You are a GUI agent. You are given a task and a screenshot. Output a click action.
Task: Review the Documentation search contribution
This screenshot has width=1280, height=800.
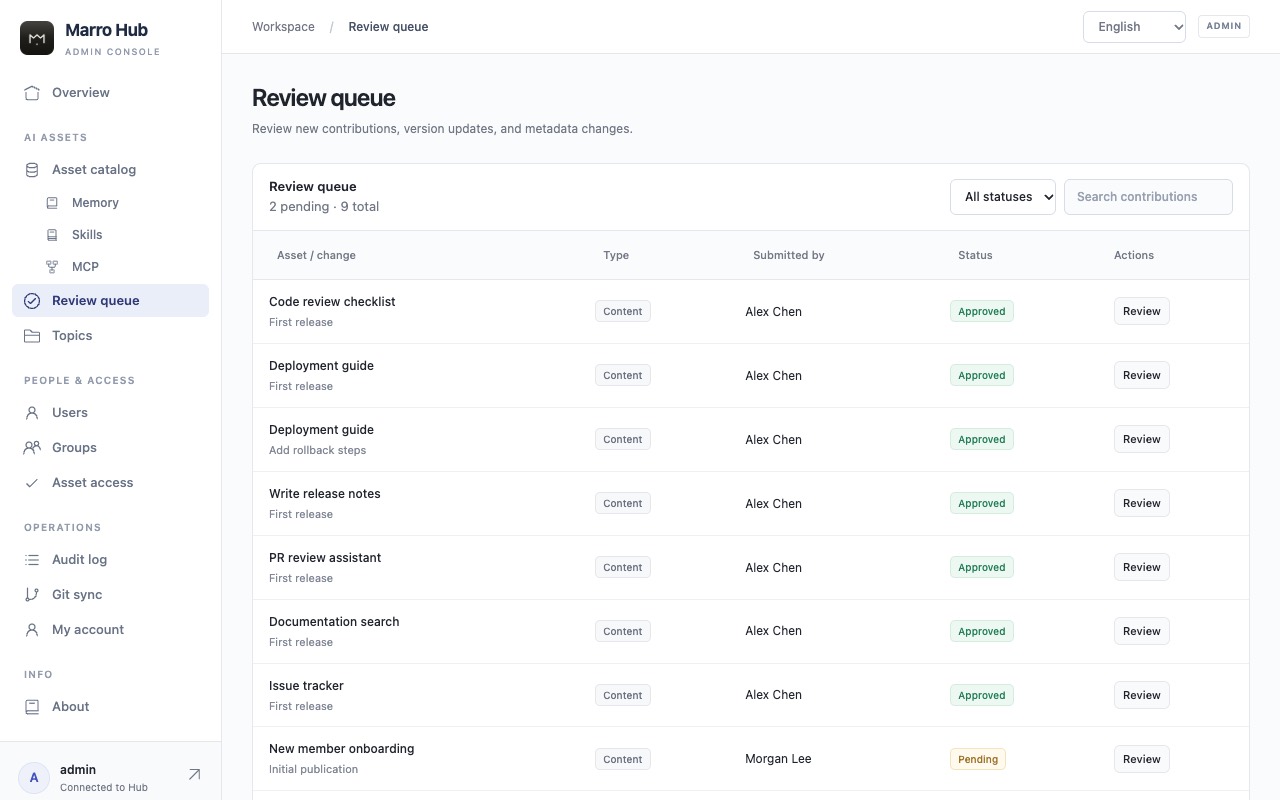1141,631
